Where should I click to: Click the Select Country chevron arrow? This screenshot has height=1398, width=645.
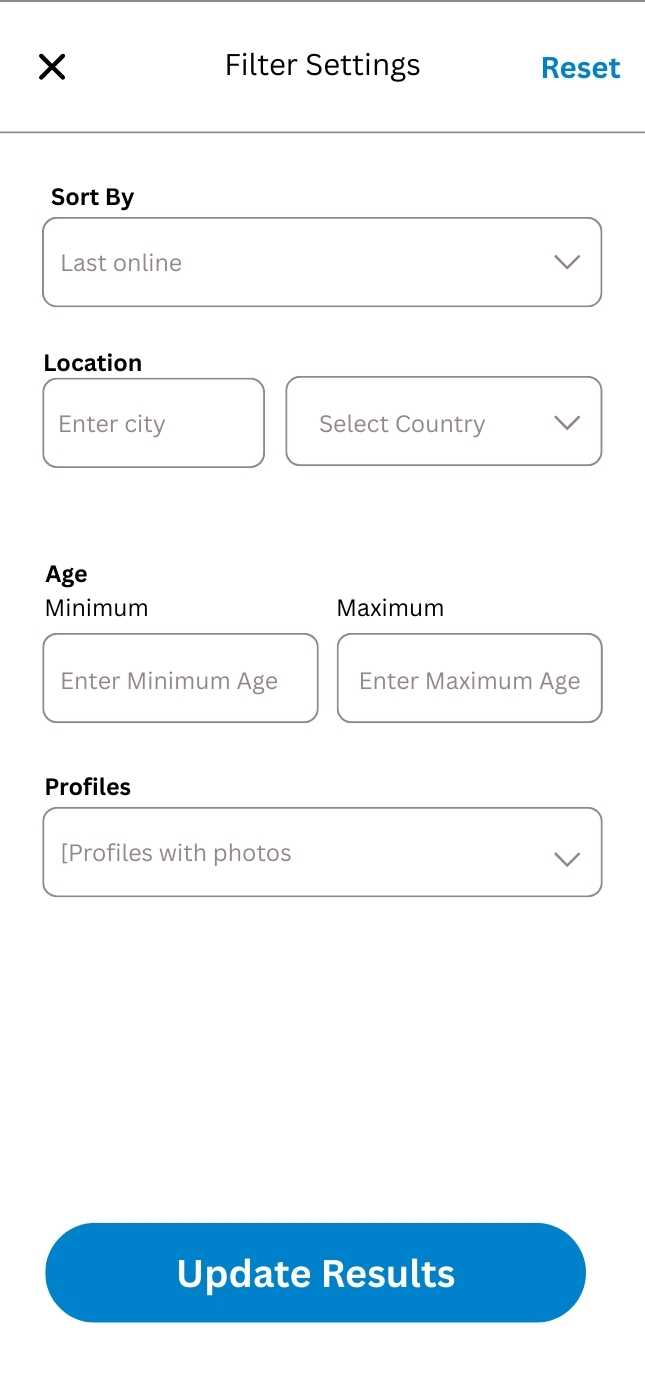[567, 422]
